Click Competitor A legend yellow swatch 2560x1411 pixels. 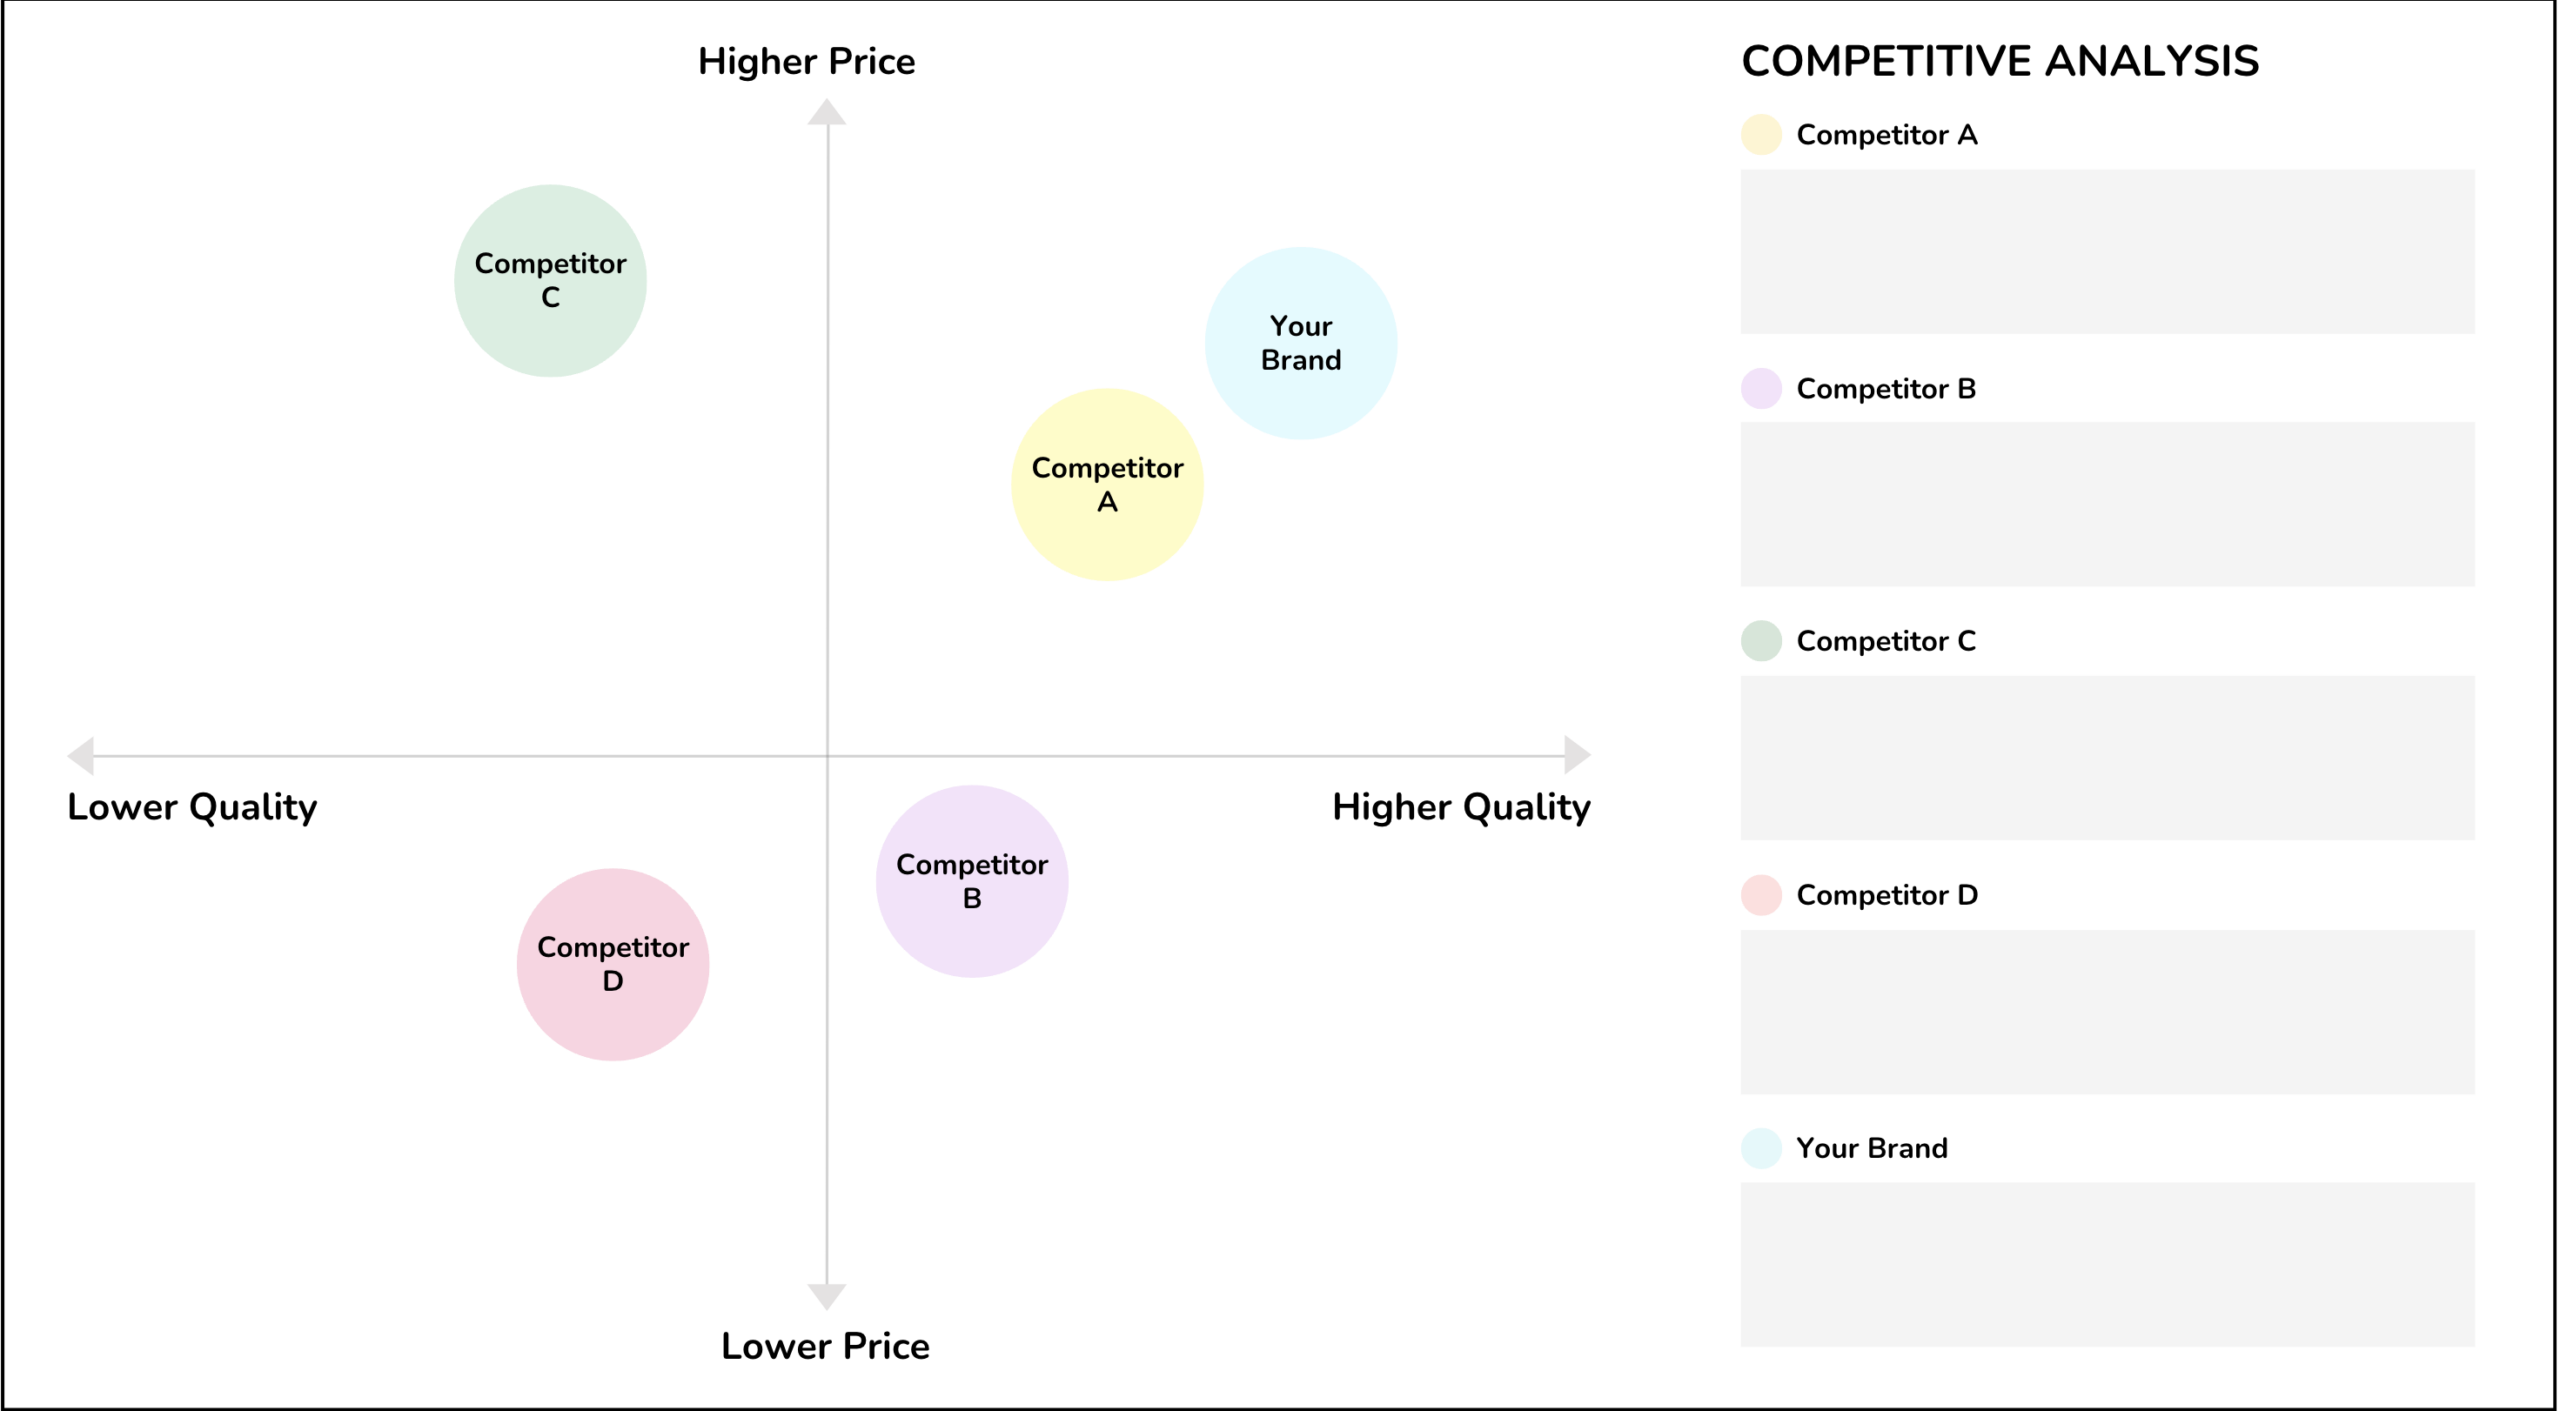tap(1761, 135)
